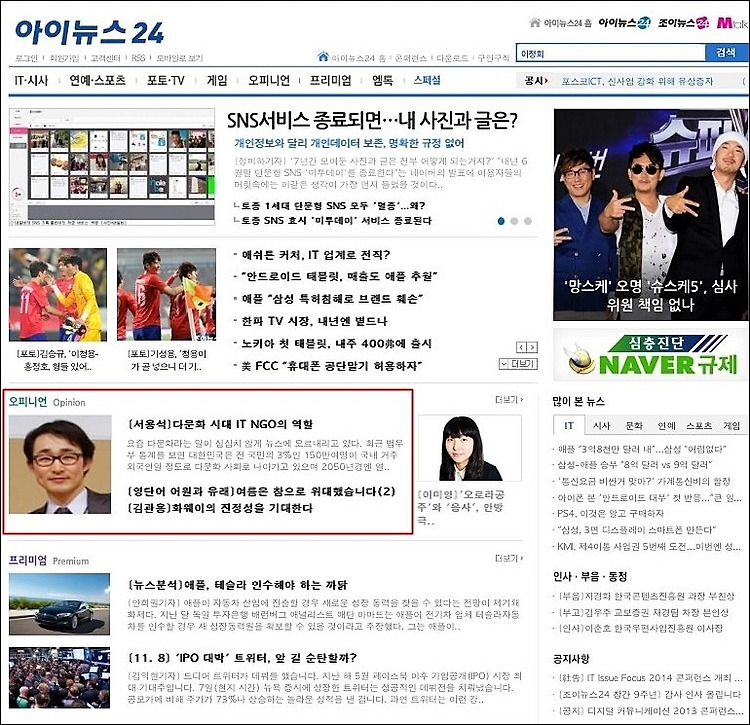Click the 로그인 link

(26, 58)
